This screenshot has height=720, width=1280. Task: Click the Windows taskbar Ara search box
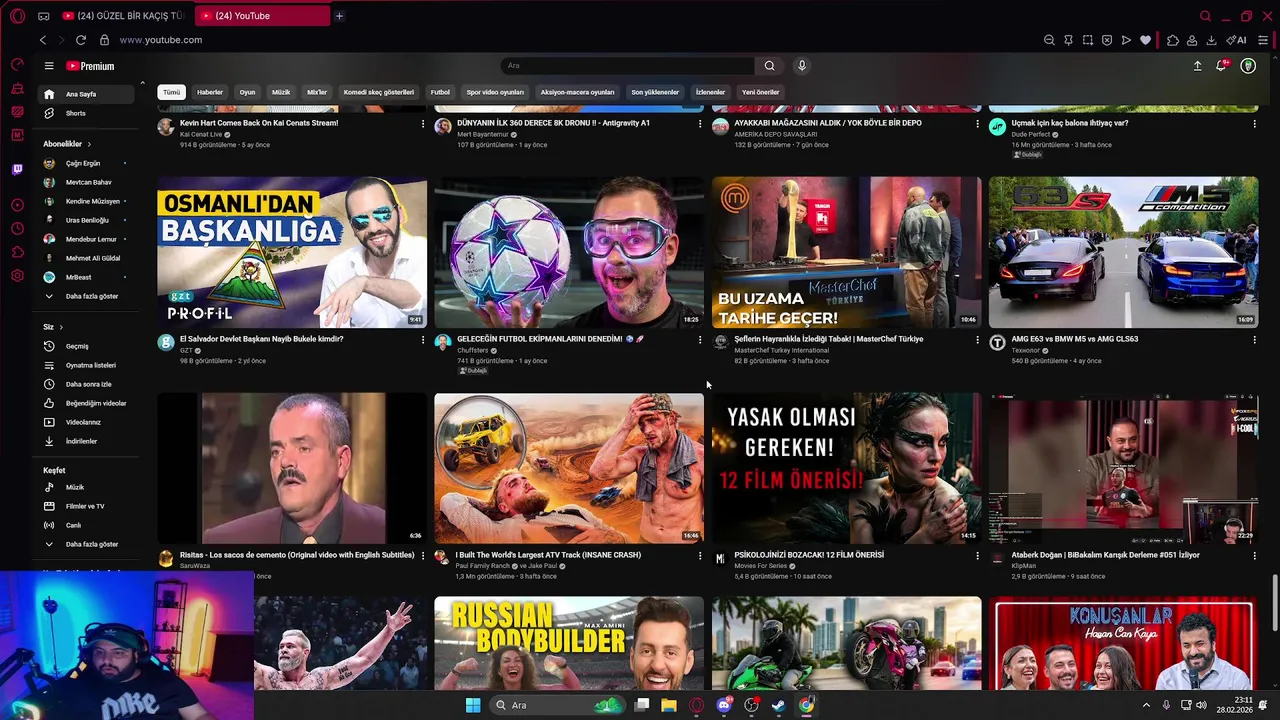tap(560, 705)
